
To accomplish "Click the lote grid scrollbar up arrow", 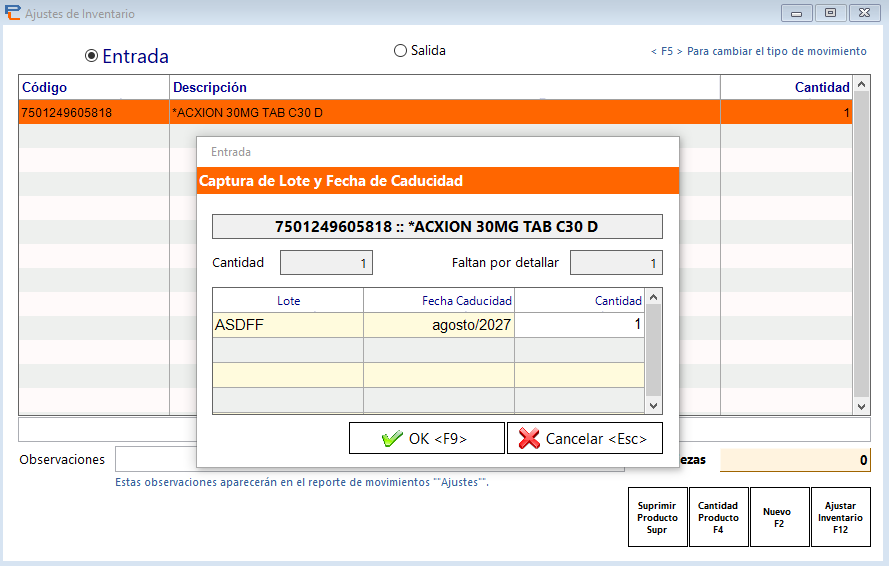I will click(x=653, y=297).
